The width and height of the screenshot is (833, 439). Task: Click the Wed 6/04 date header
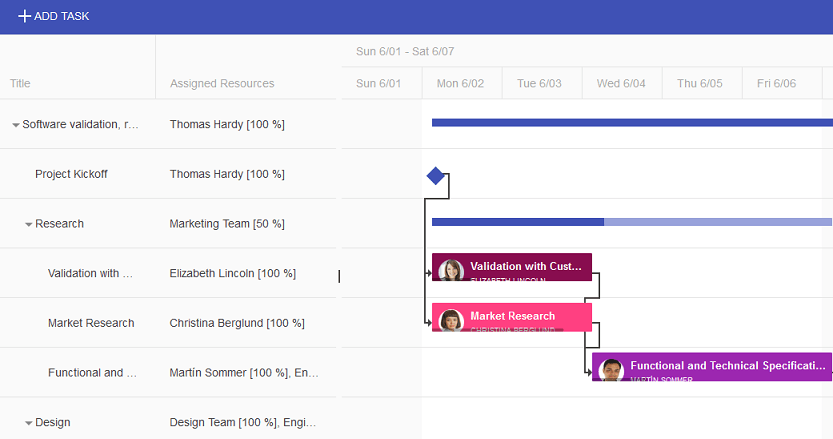[622, 83]
